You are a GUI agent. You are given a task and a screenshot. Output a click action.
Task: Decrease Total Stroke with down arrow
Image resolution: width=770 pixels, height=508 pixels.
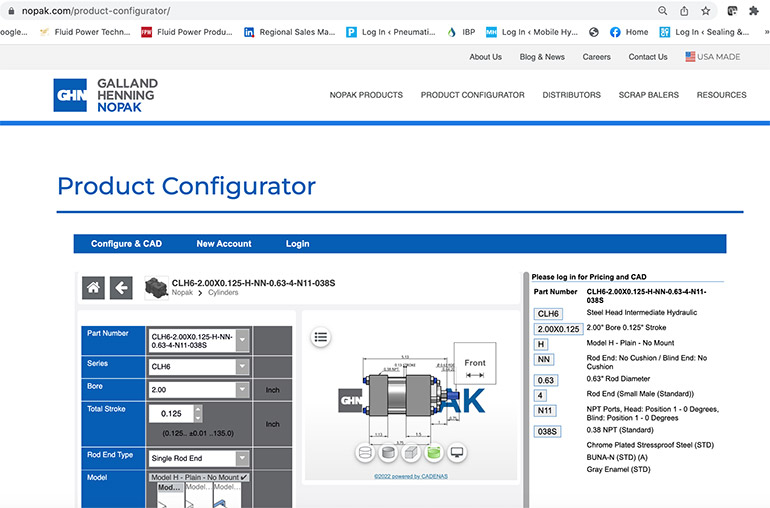198,418
